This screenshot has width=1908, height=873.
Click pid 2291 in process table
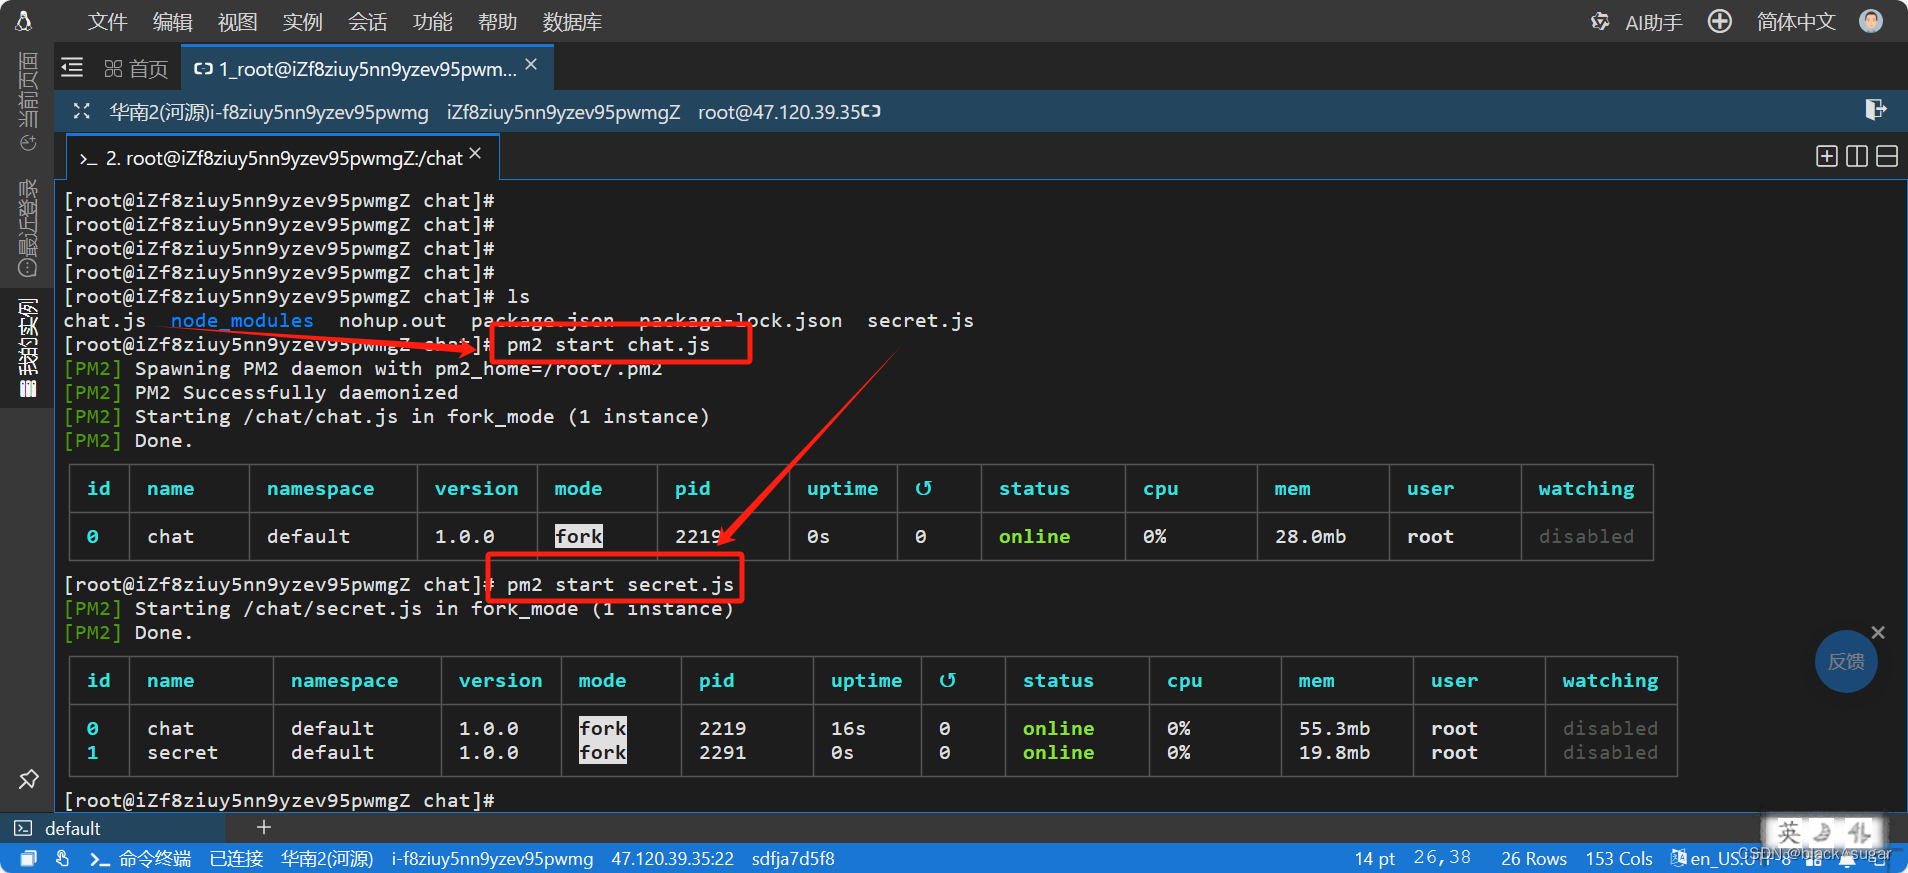tap(722, 753)
